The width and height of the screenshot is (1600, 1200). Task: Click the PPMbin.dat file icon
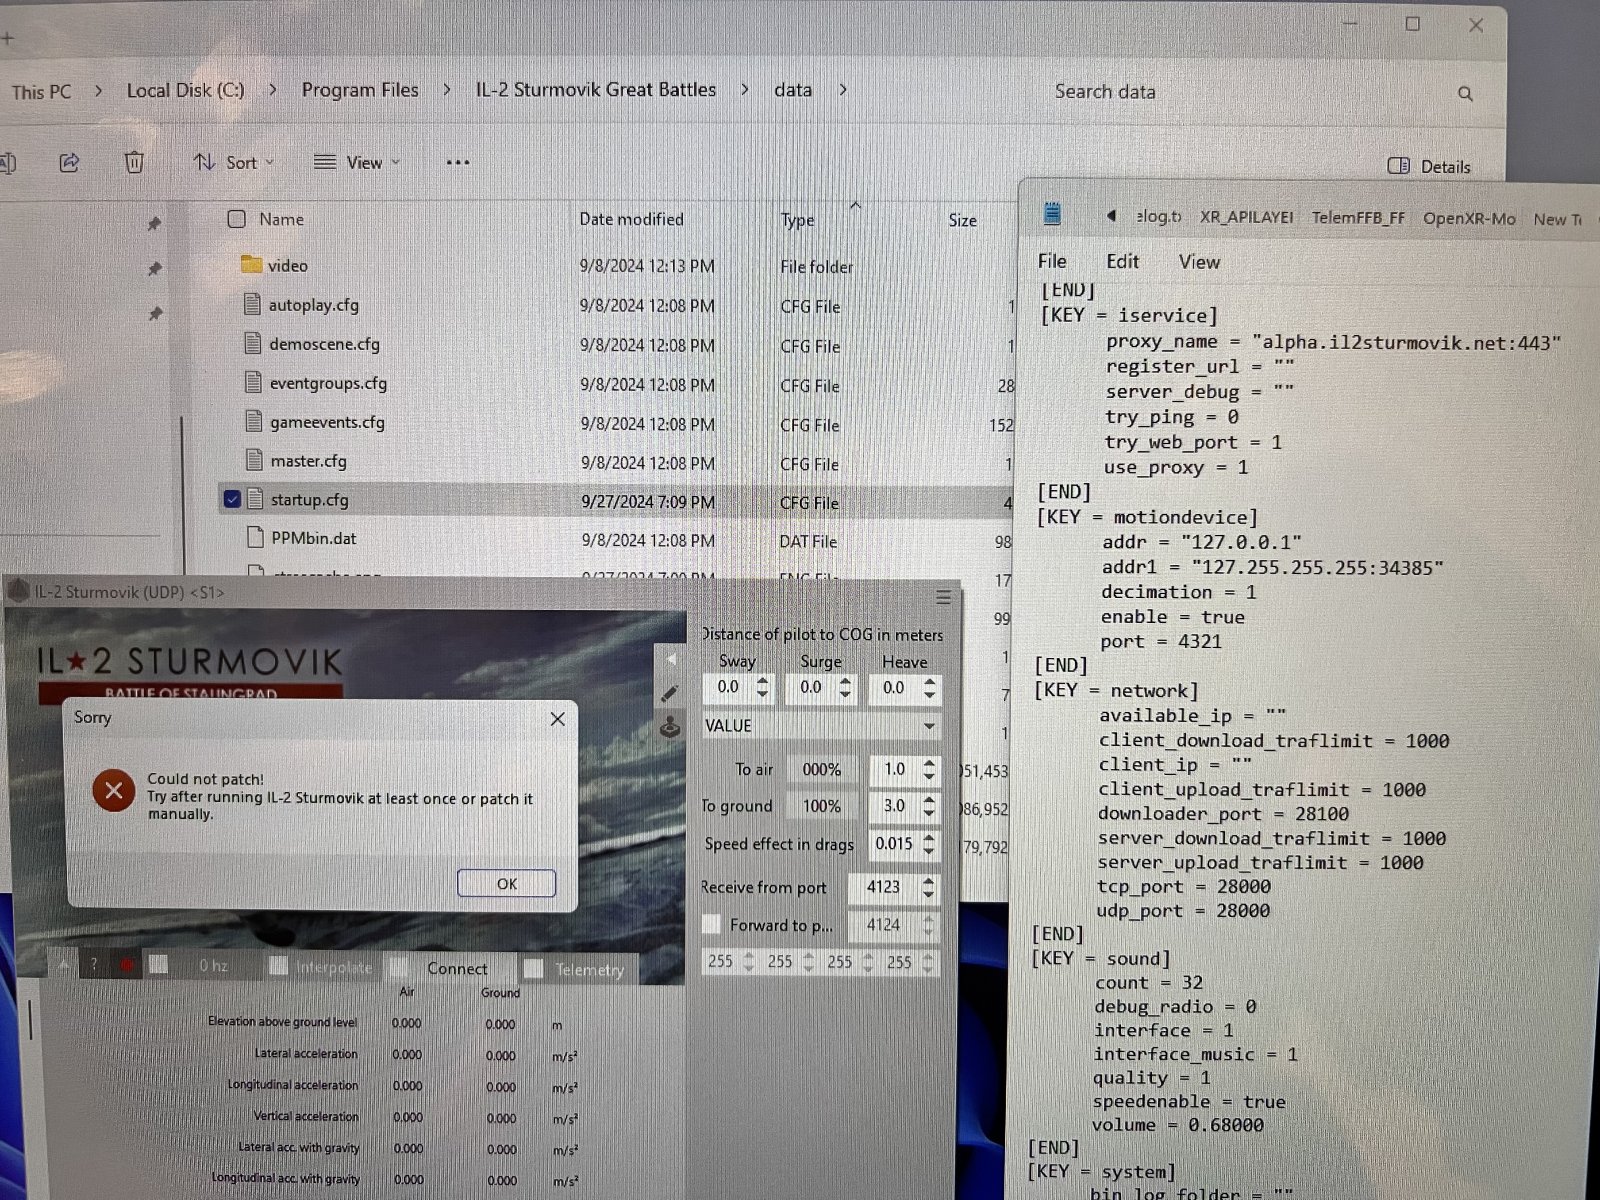tap(255, 537)
